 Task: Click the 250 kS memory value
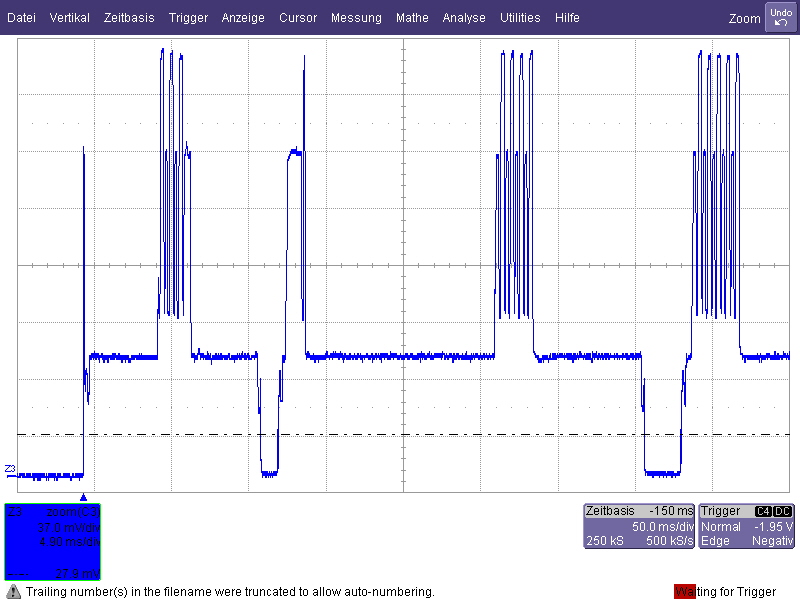point(605,541)
